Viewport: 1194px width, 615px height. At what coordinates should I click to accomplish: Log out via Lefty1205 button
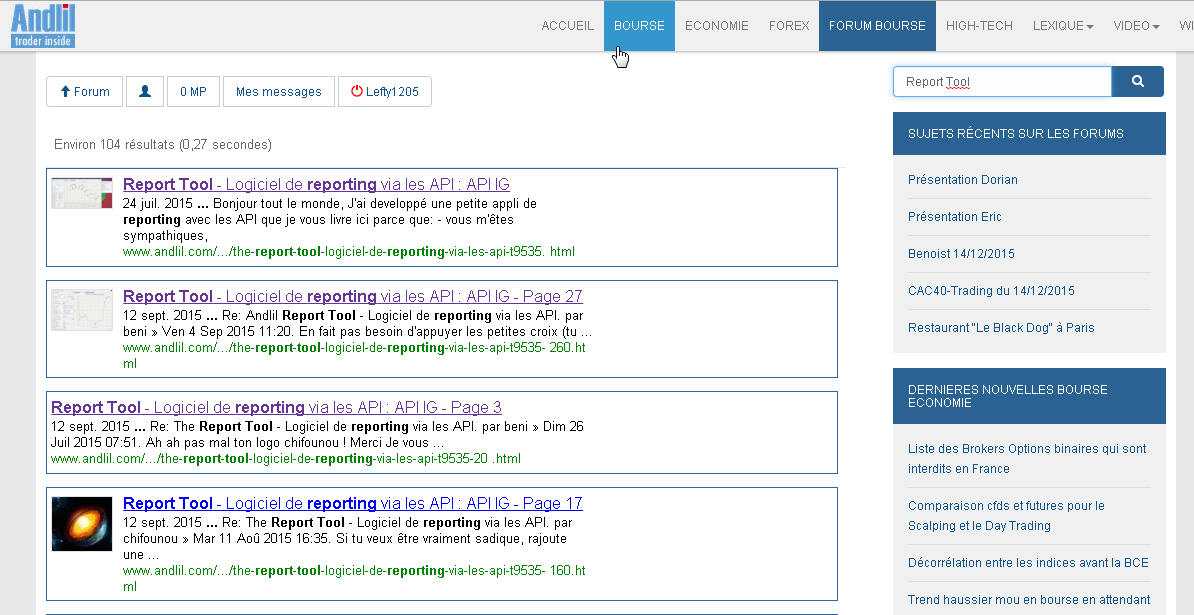(385, 91)
